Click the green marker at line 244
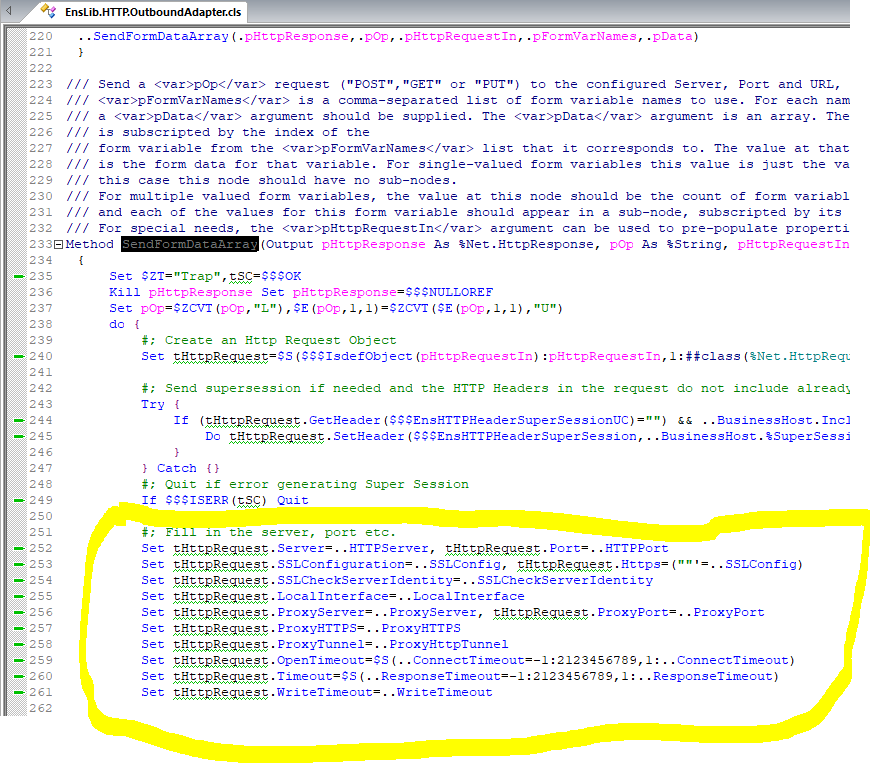The height and width of the screenshot is (763, 870). [x=19, y=421]
